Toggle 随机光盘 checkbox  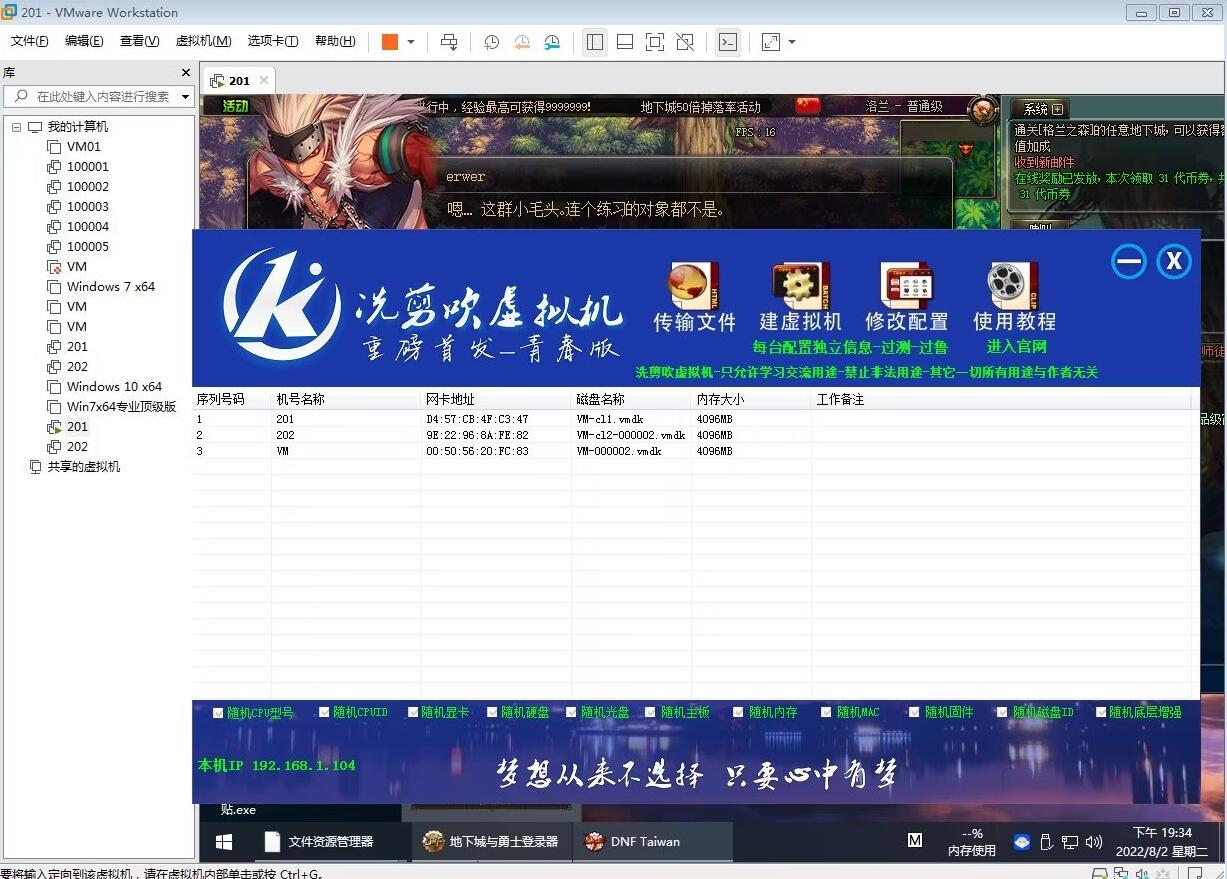click(x=572, y=713)
